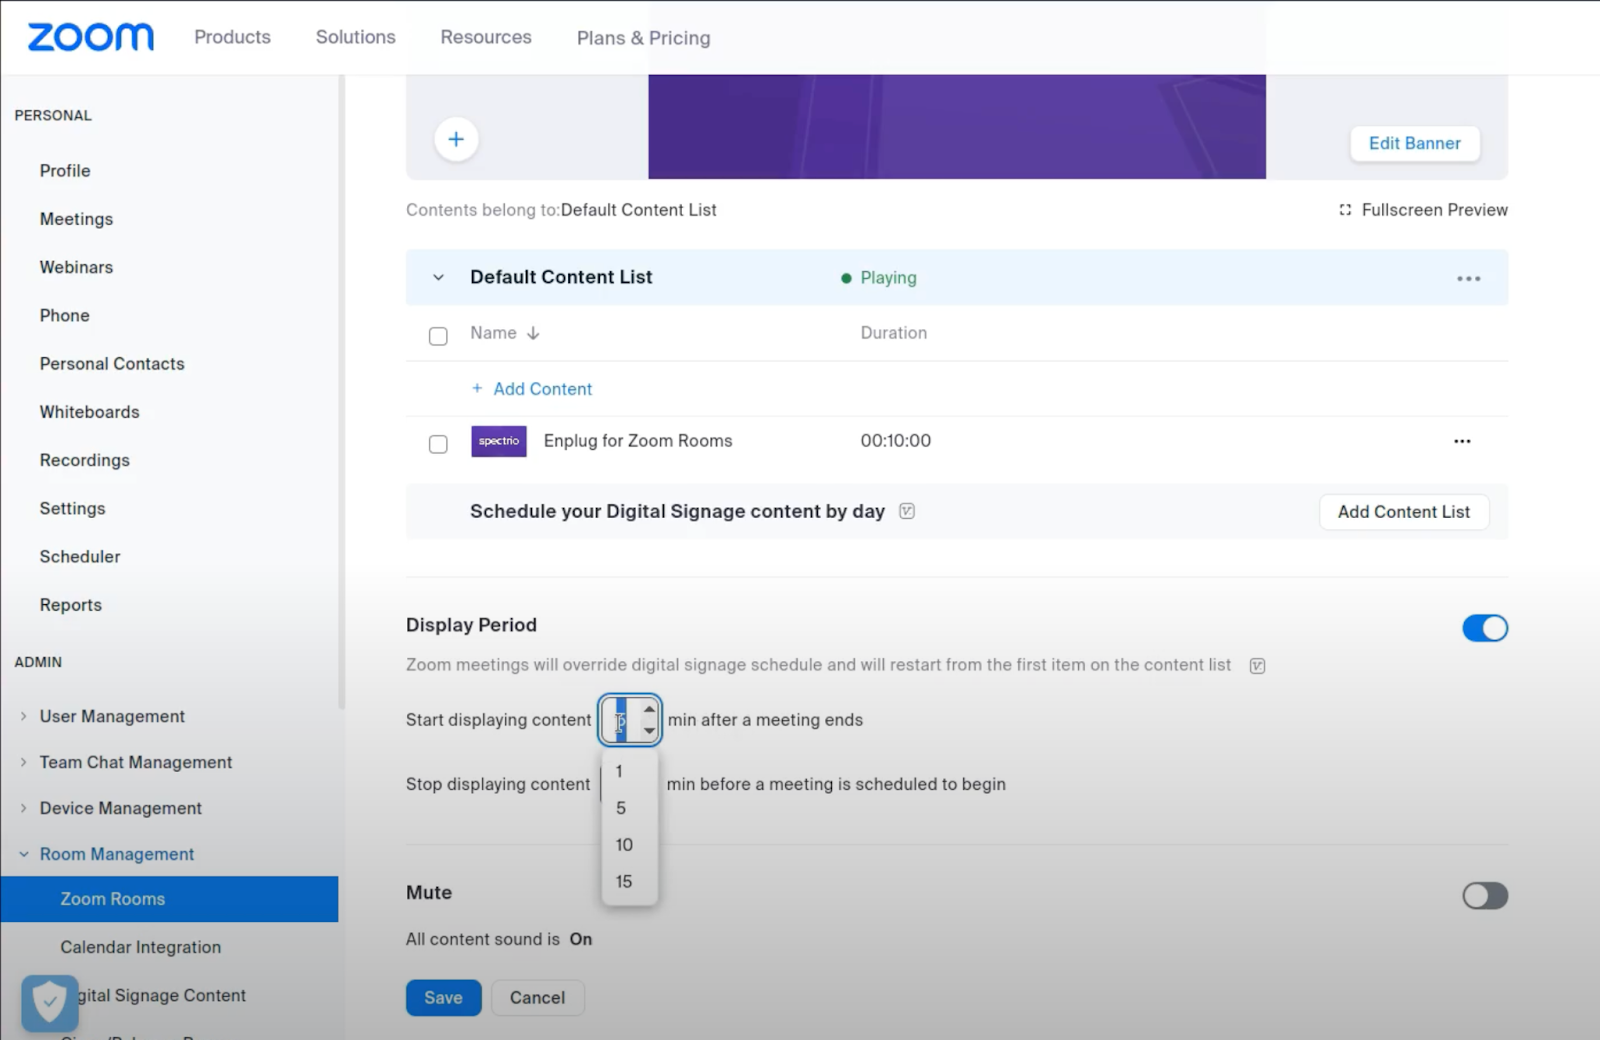The height and width of the screenshot is (1040, 1600).
Task: Select Zoom Rooms in sidebar
Action: (169, 899)
